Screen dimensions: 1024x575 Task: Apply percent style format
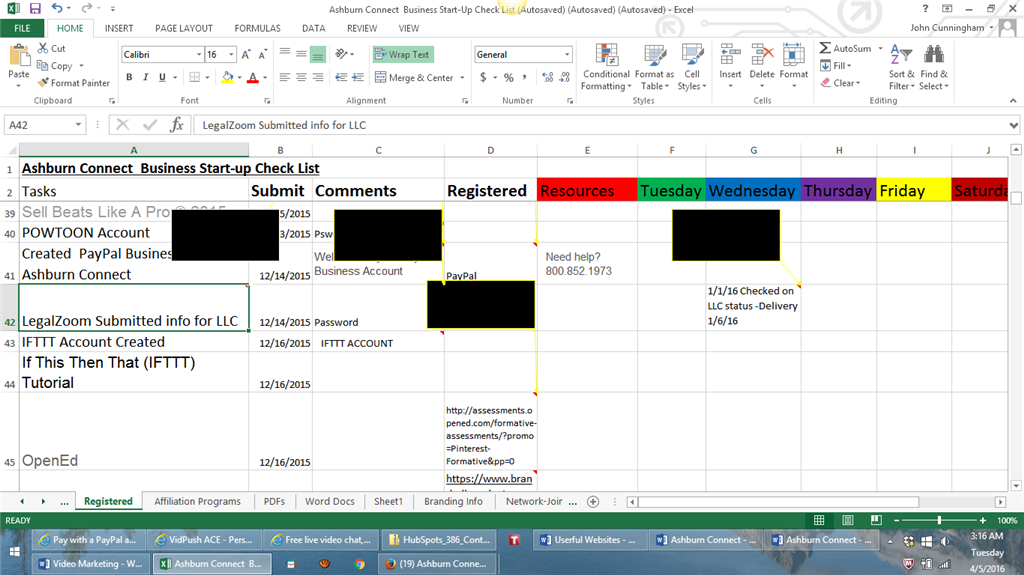click(509, 77)
